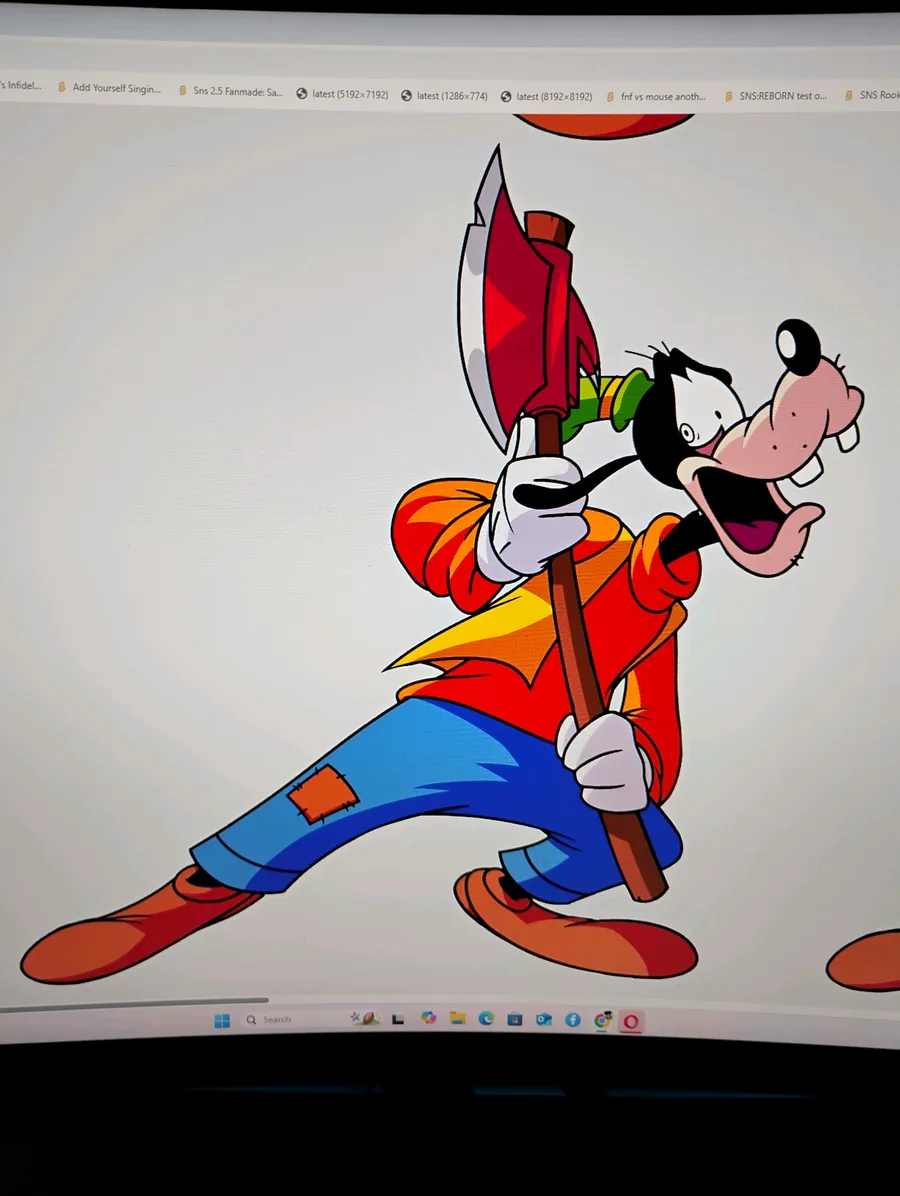Screen dimensions: 900x1196
Task: Open File Explorer from the taskbar
Action: coord(457,1018)
